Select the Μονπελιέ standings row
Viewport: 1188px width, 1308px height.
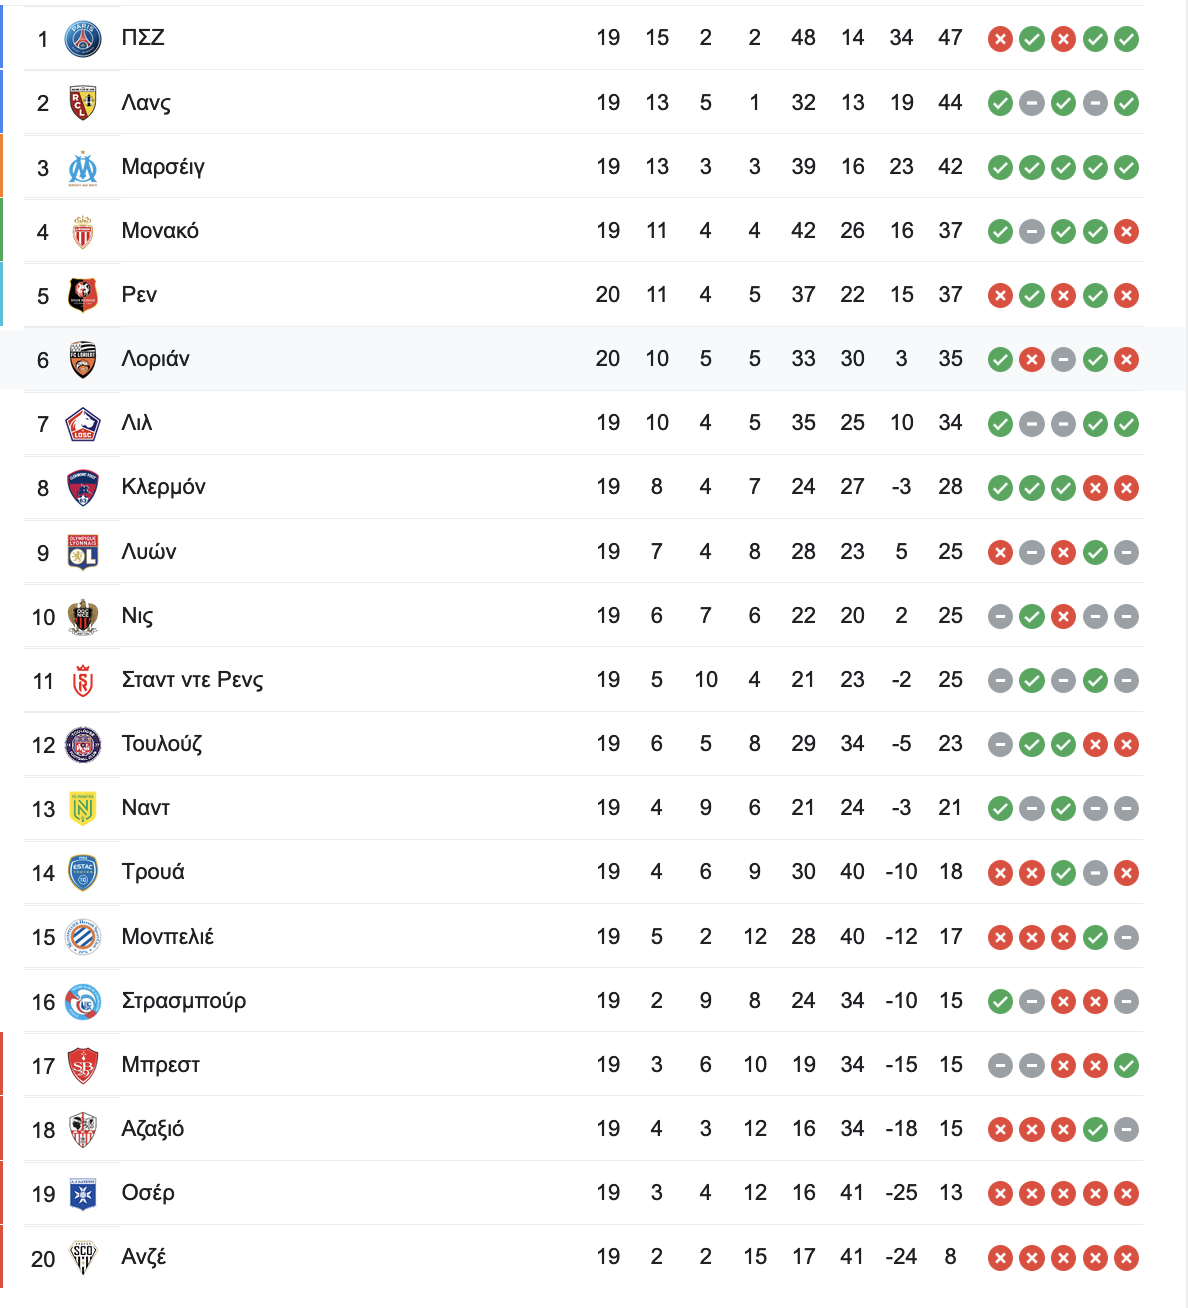pyautogui.click(x=584, y=937)
